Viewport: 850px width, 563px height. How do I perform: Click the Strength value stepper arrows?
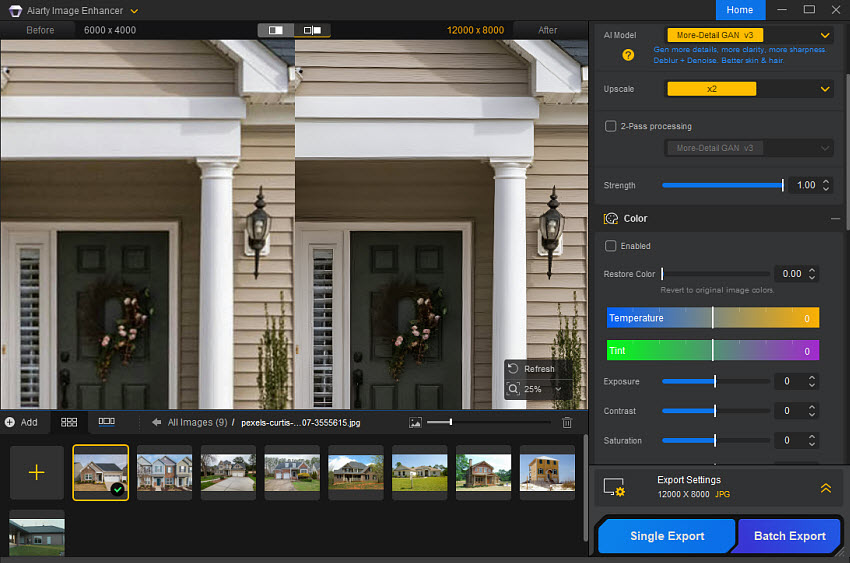point(826,185)
